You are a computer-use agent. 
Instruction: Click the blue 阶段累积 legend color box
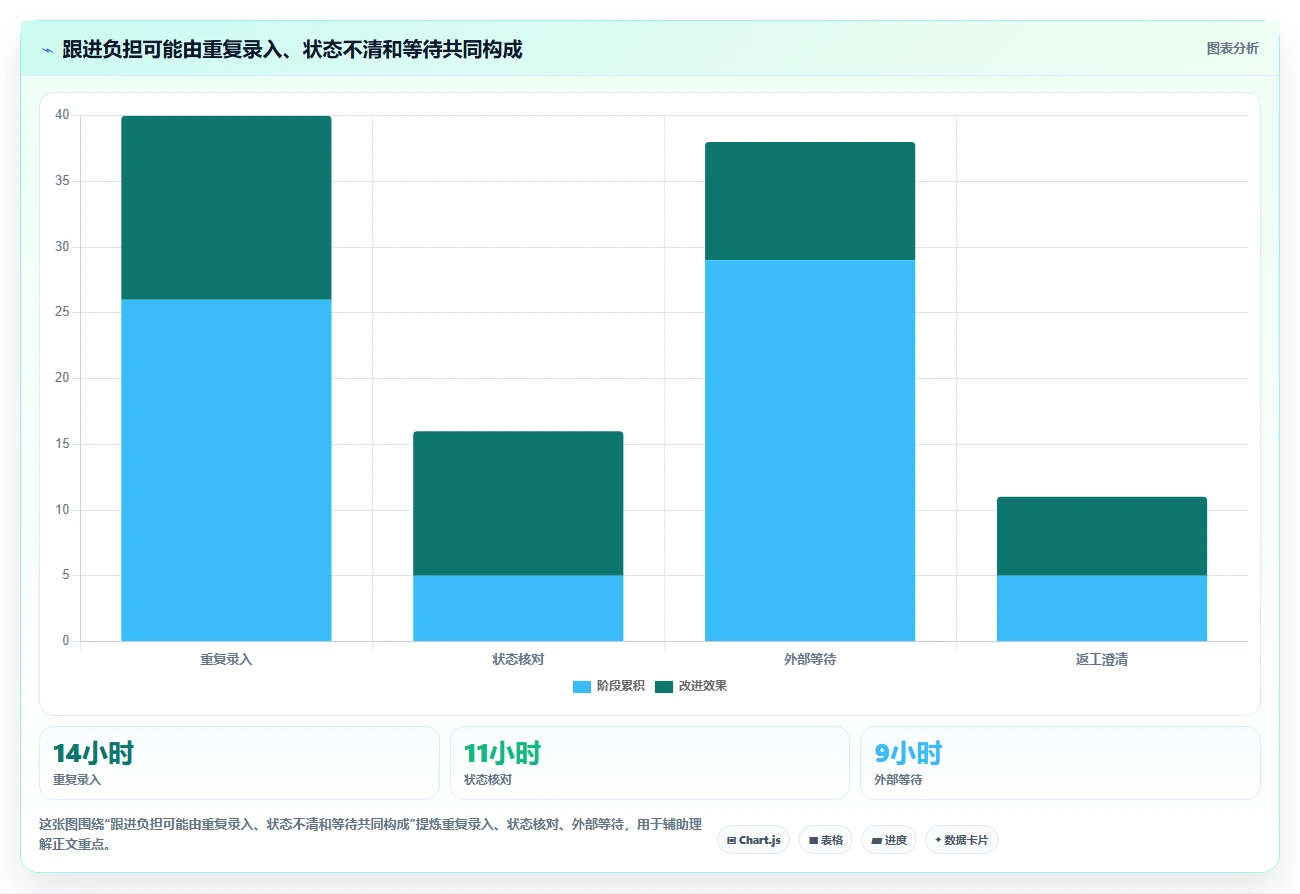582,687
